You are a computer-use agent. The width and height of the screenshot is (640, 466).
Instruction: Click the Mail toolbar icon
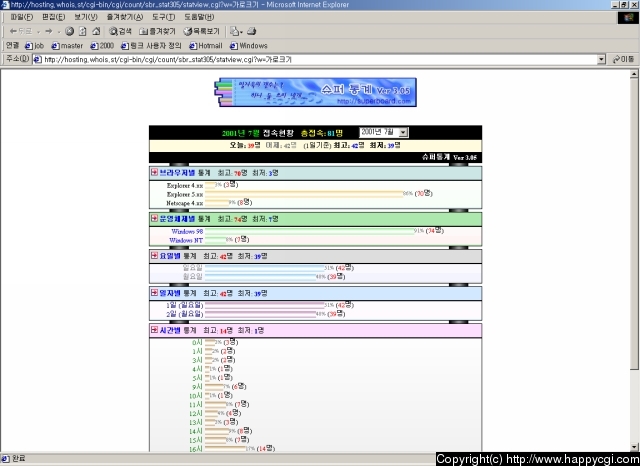coord(236,31)
